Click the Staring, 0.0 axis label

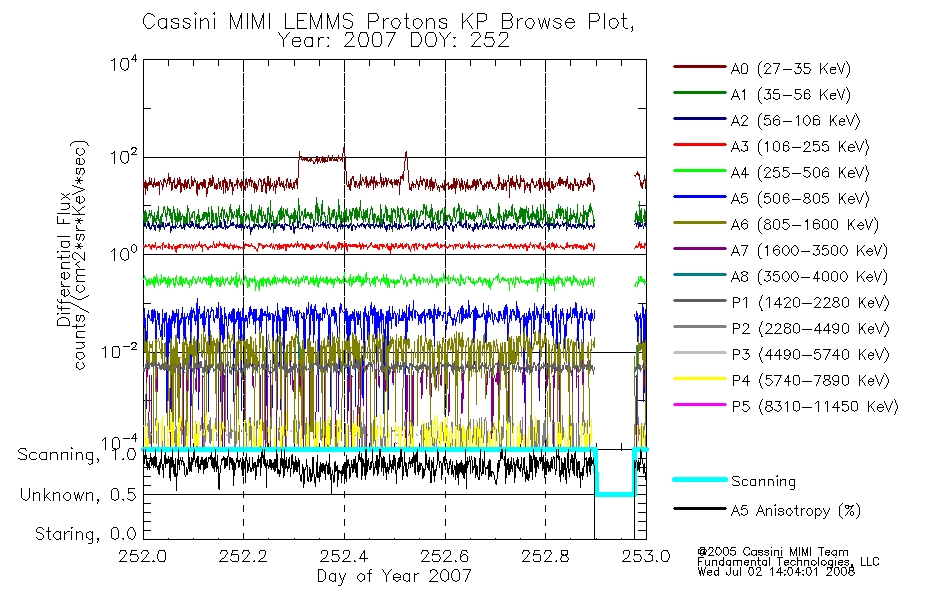click(x=85, y=534)
